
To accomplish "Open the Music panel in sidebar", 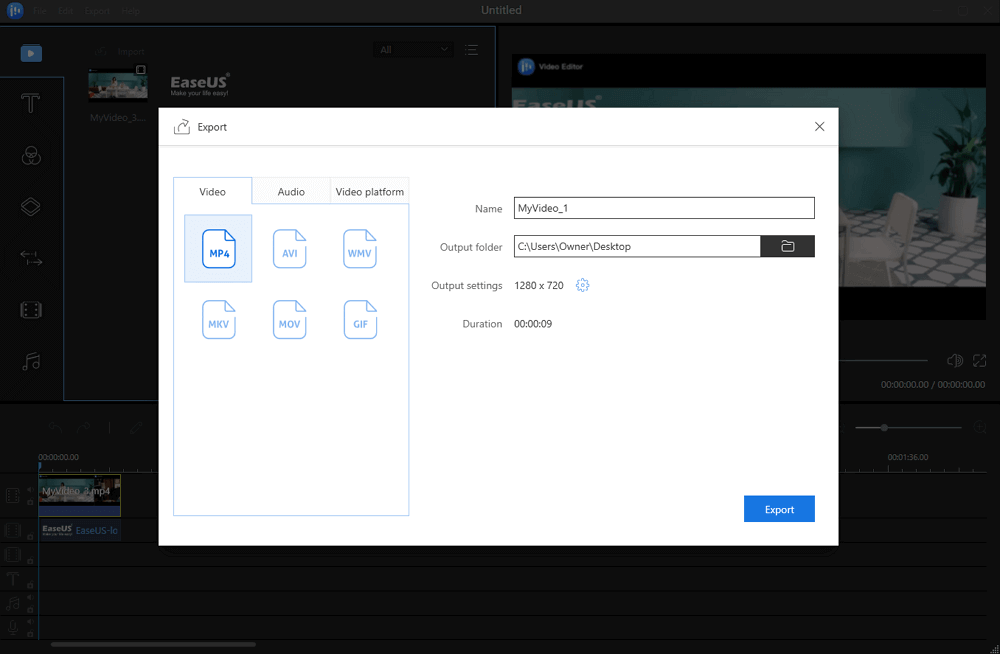I will tap(31, 361).
